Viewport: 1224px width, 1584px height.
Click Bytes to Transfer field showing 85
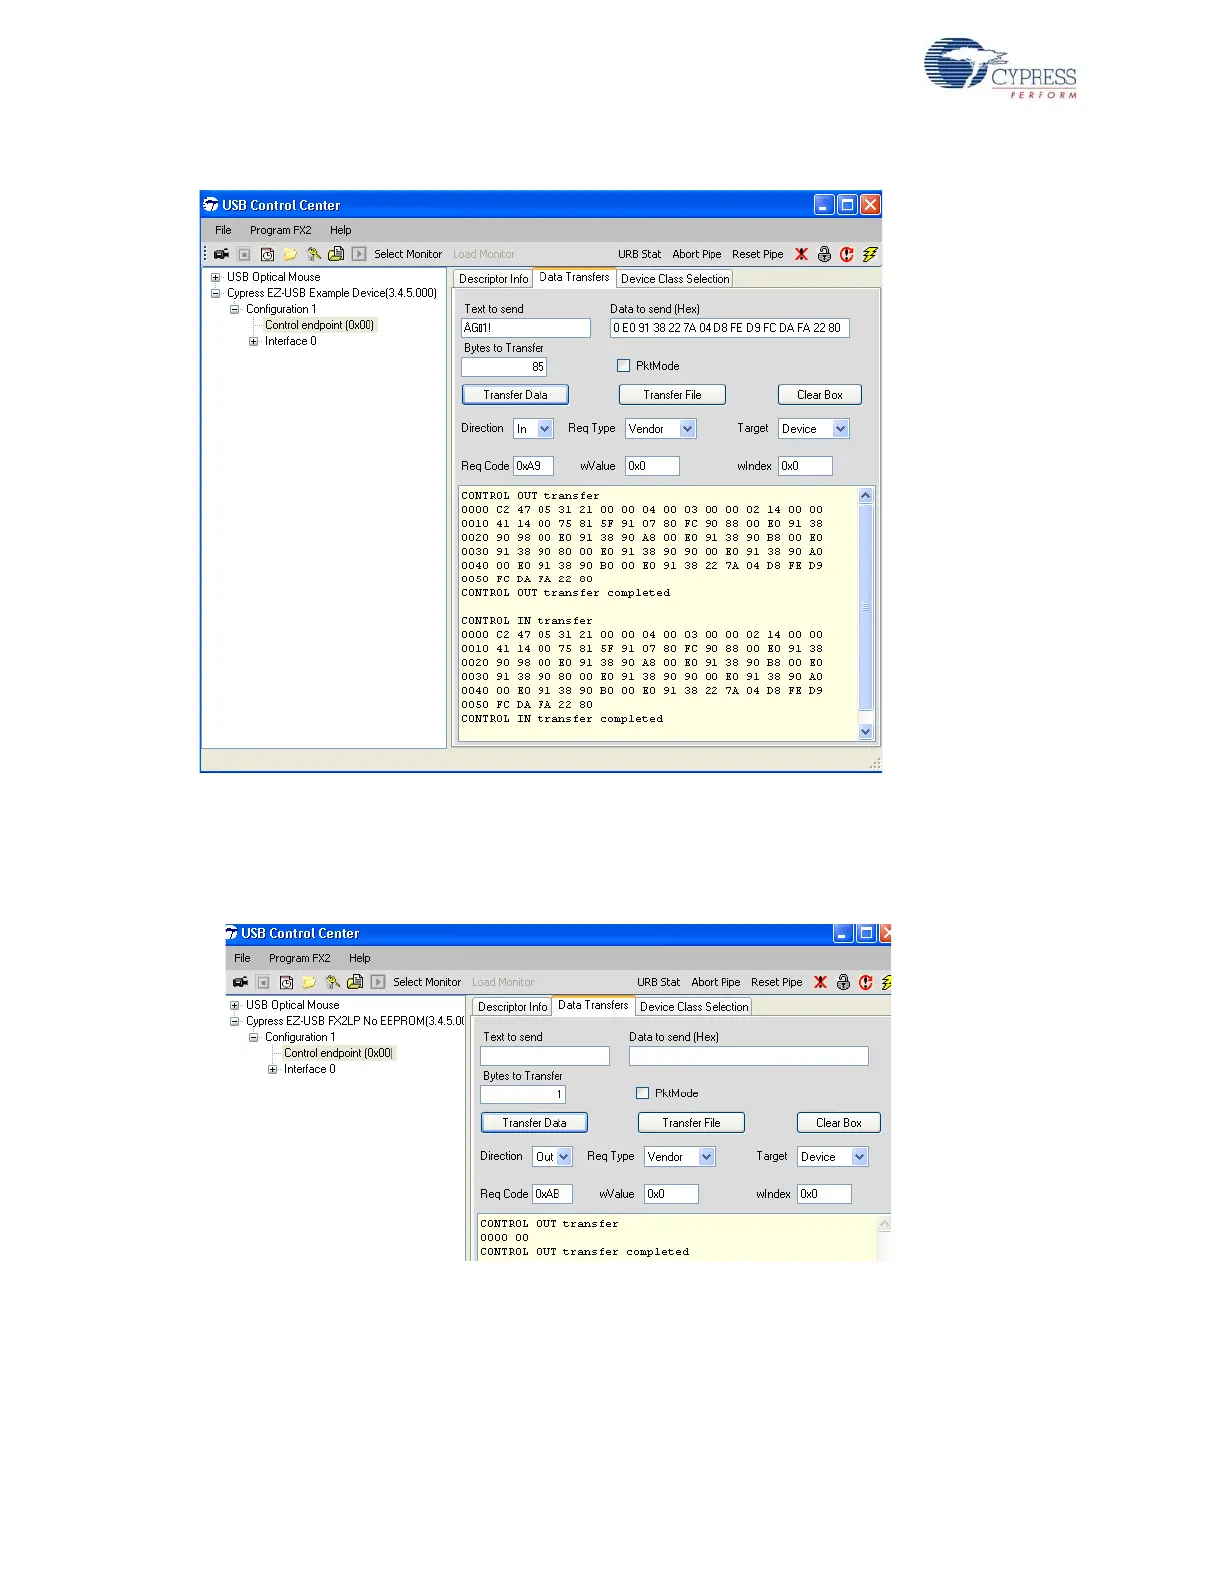[x=504, y=367]
